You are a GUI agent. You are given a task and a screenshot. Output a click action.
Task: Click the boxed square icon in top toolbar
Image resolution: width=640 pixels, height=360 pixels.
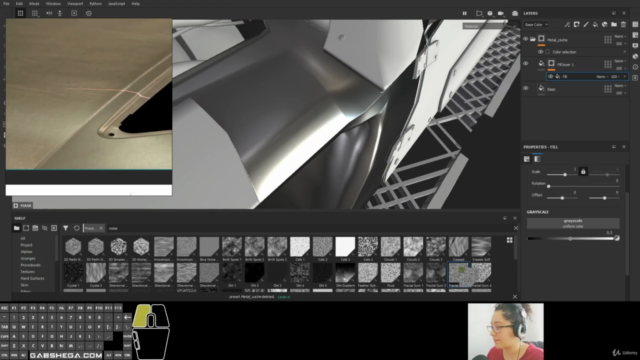pos(74,13)
